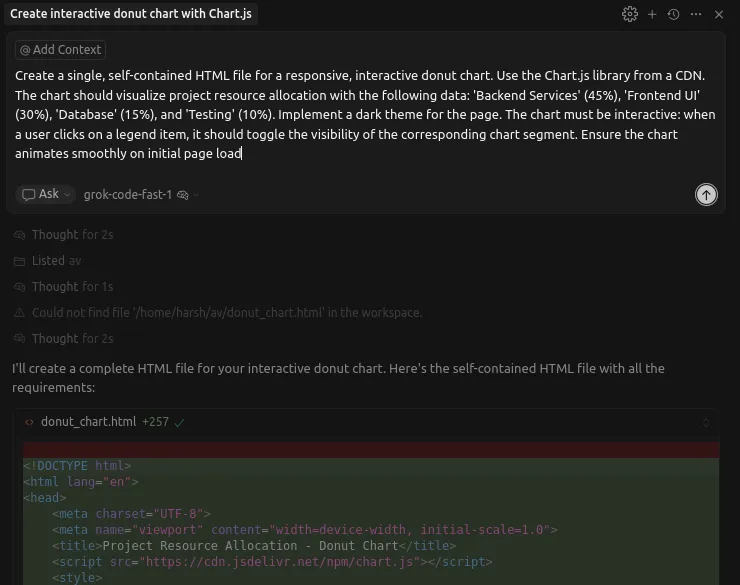Click the <!DOCTYPE html> code line
This screenshot has width=740, height=585.
(77, 466)
